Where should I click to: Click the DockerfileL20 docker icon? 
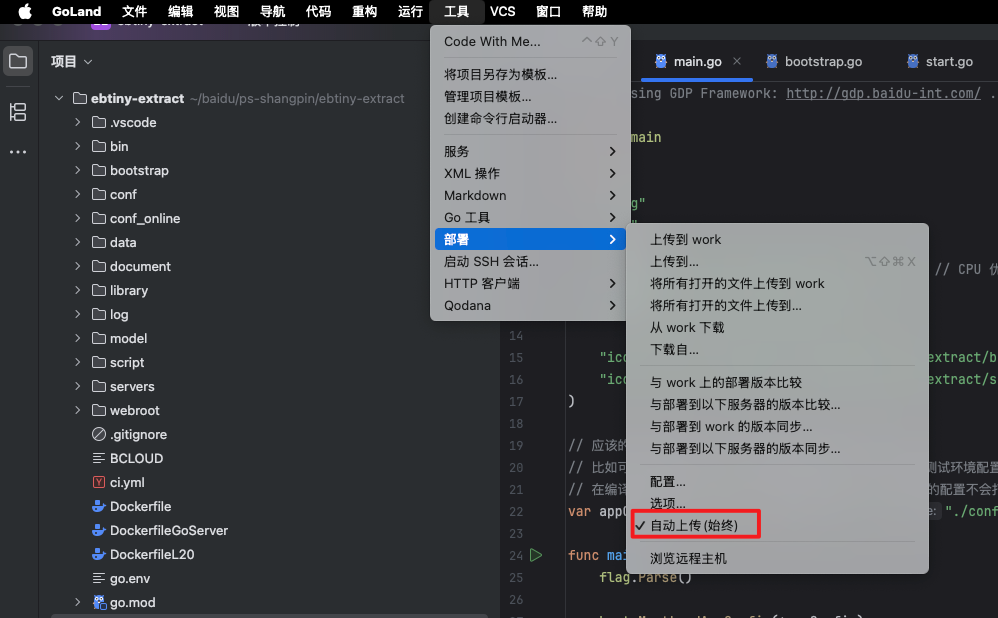(99, 554)
